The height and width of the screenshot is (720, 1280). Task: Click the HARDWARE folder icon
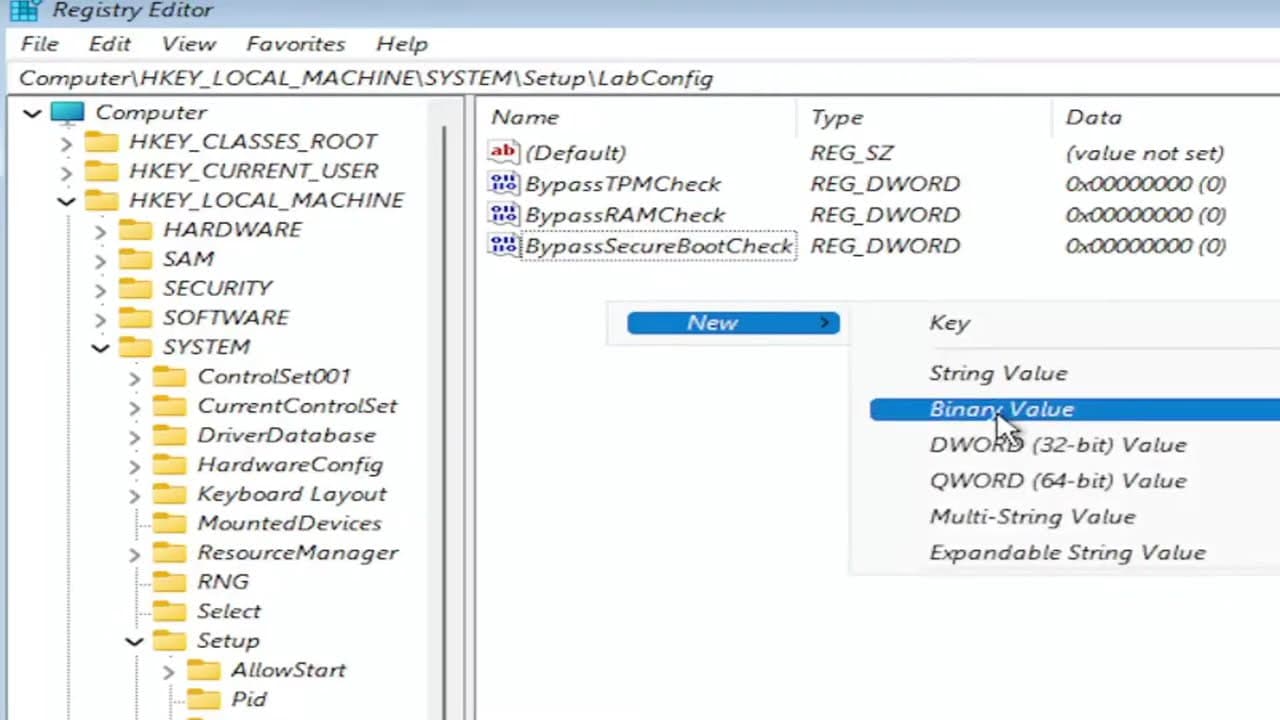(135, 230)
